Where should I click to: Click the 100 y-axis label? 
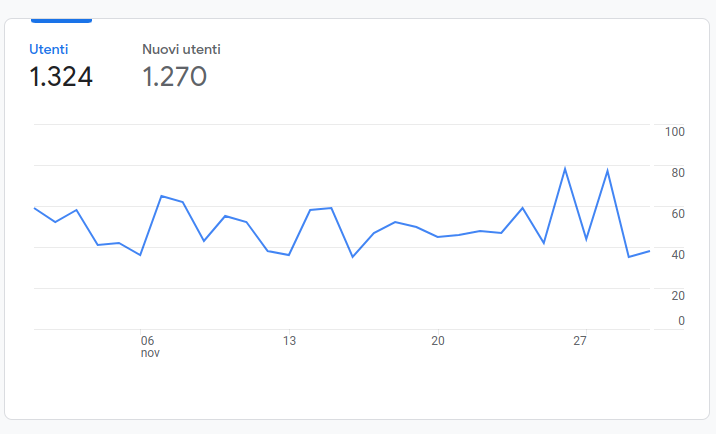click(x=674, y=132)
